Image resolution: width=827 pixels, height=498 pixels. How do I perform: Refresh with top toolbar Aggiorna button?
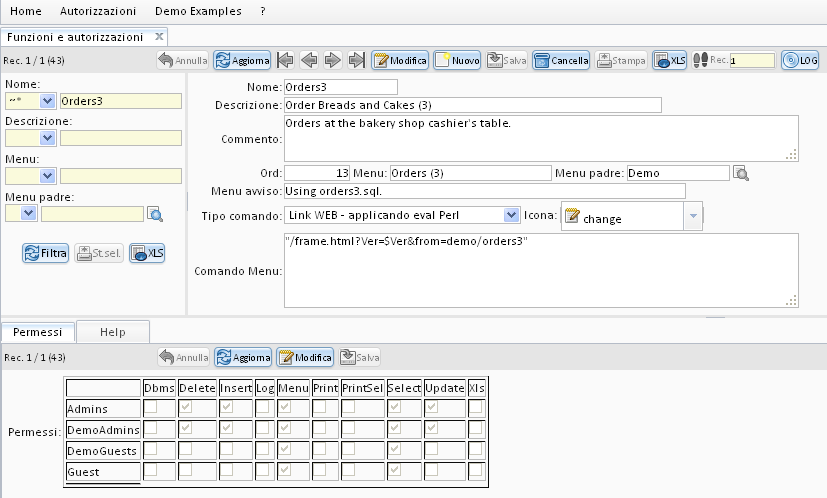242,60
